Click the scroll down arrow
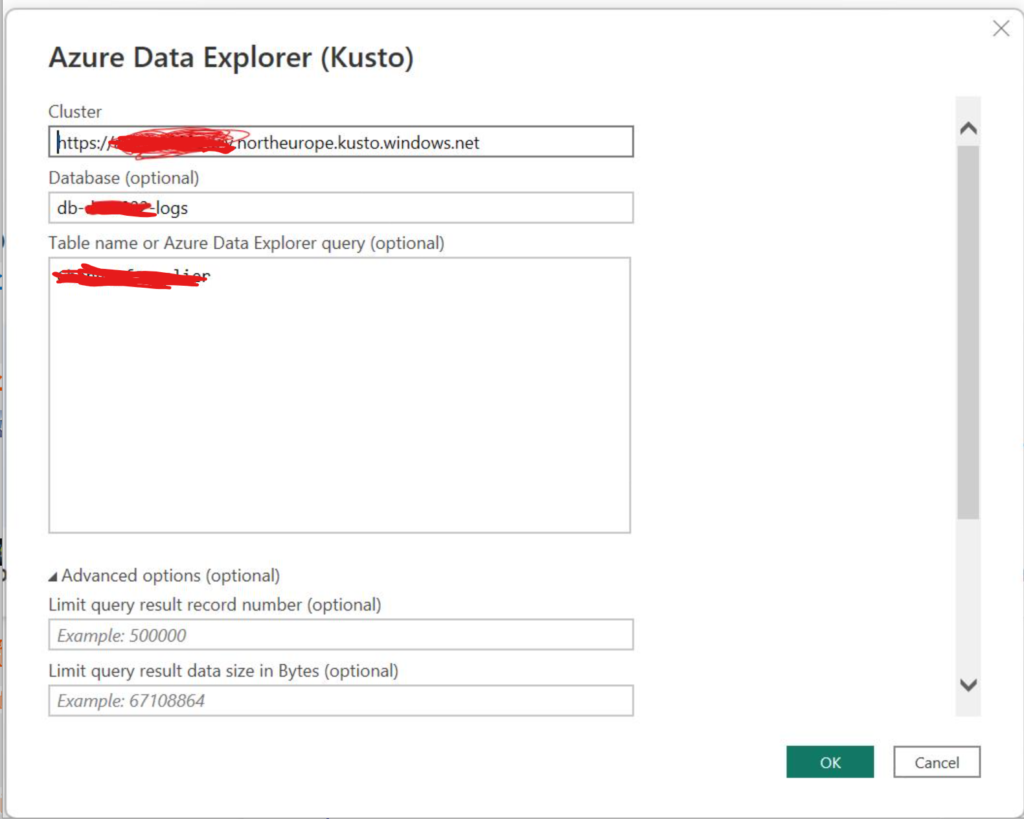This screenshot has width=1024, height=819. tap(968, 684)
